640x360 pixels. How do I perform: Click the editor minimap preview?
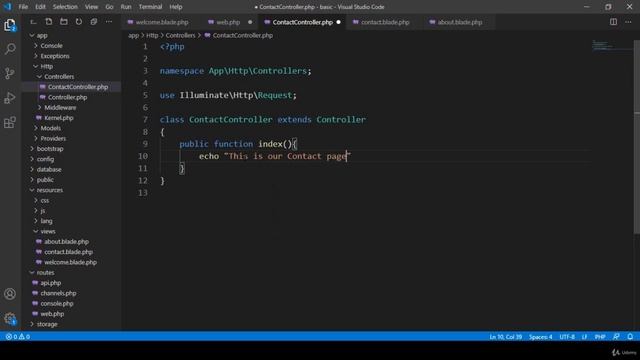(612, 46)
